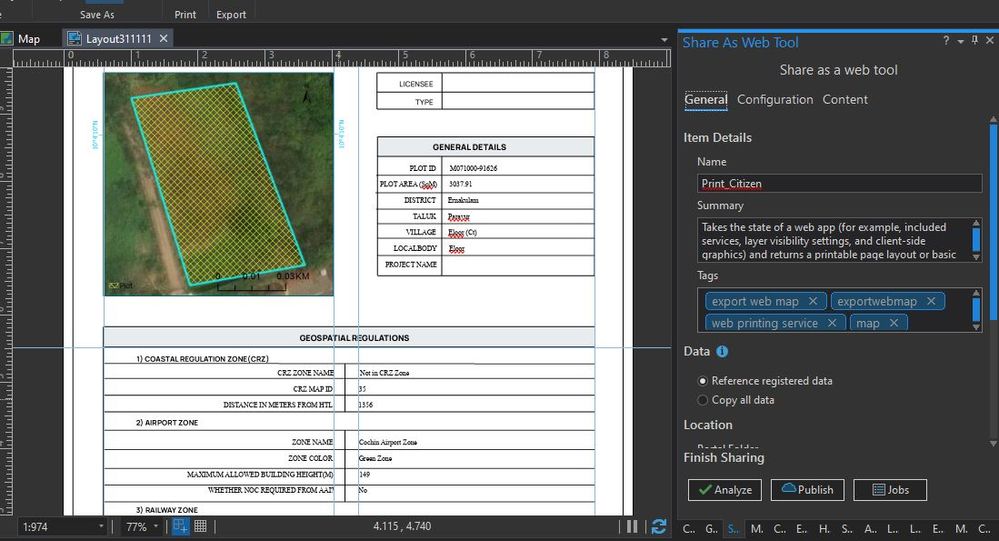The height and width of the screenshot is (541, 999).
Task: Select 'Reference registered data' option
Action: pyautogui.click(x=703, y=381)
